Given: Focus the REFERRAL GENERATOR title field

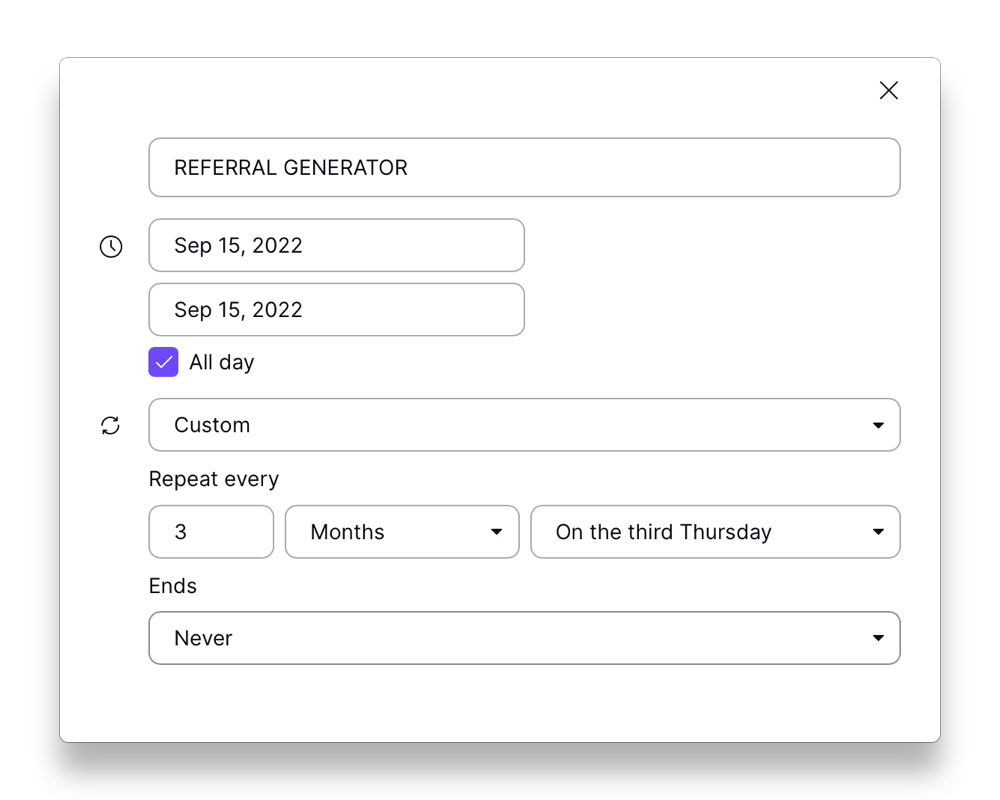Looking at the screenshot, I should (x=524, y=167).
